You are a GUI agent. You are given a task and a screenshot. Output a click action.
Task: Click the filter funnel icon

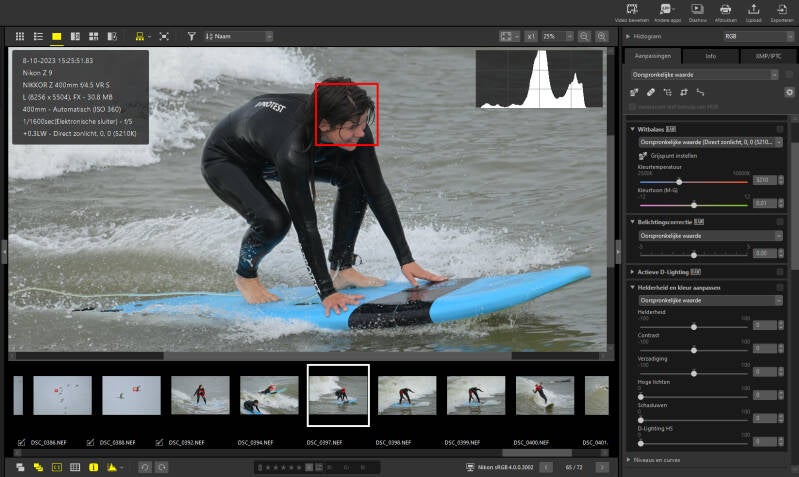click(192, 36)
